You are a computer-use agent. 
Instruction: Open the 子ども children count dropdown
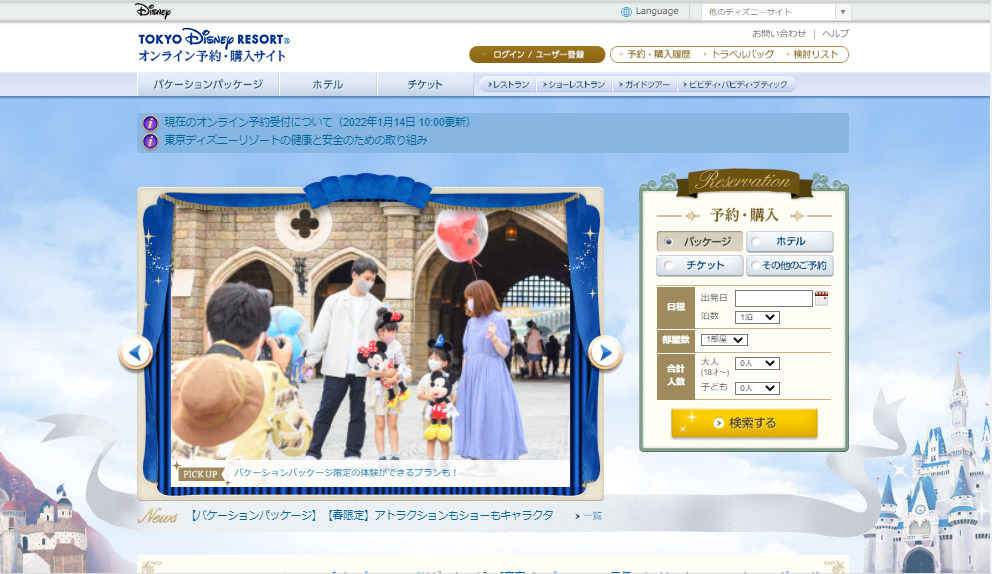(x=757, y=388)
